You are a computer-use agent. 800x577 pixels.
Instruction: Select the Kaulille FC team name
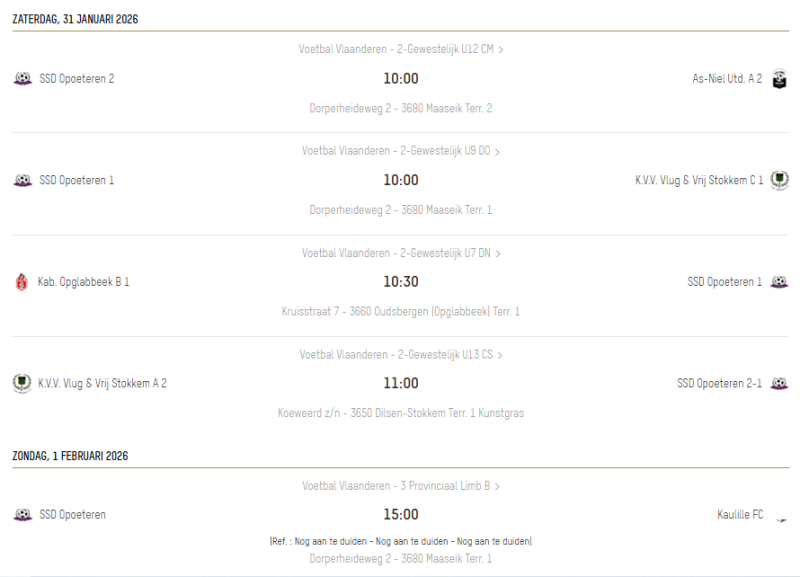pos(740,515)
